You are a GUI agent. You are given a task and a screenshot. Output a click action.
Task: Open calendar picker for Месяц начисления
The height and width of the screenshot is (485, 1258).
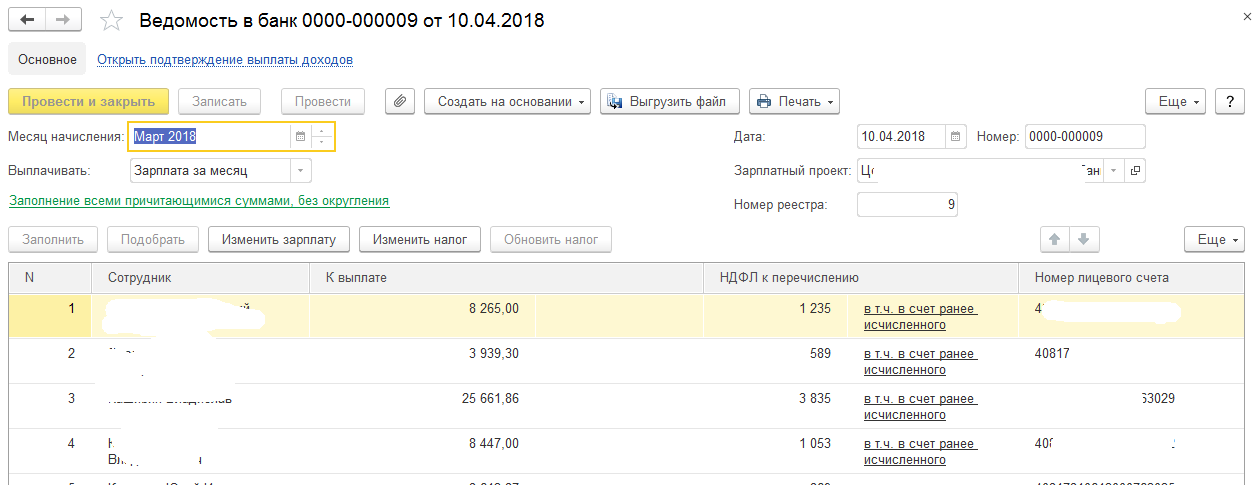point(299,136)
